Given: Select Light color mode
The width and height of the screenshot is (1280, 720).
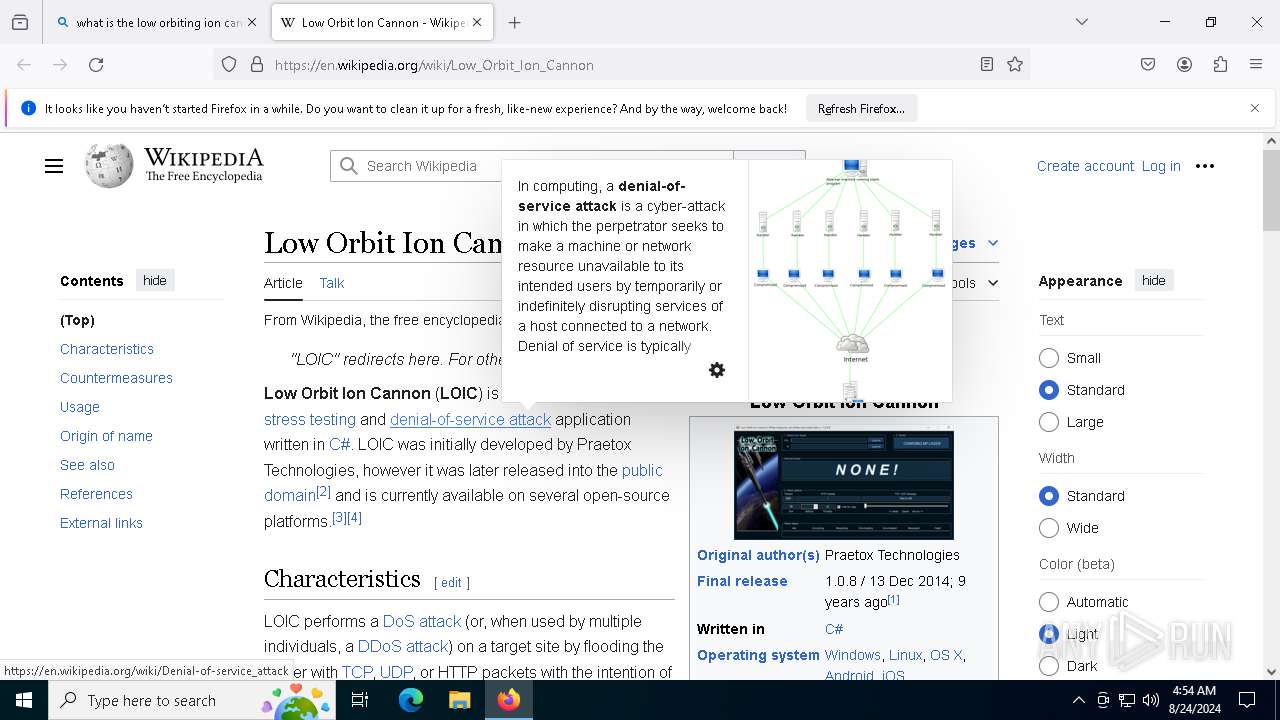Looking at the screenshot, I should point(1049,634).
